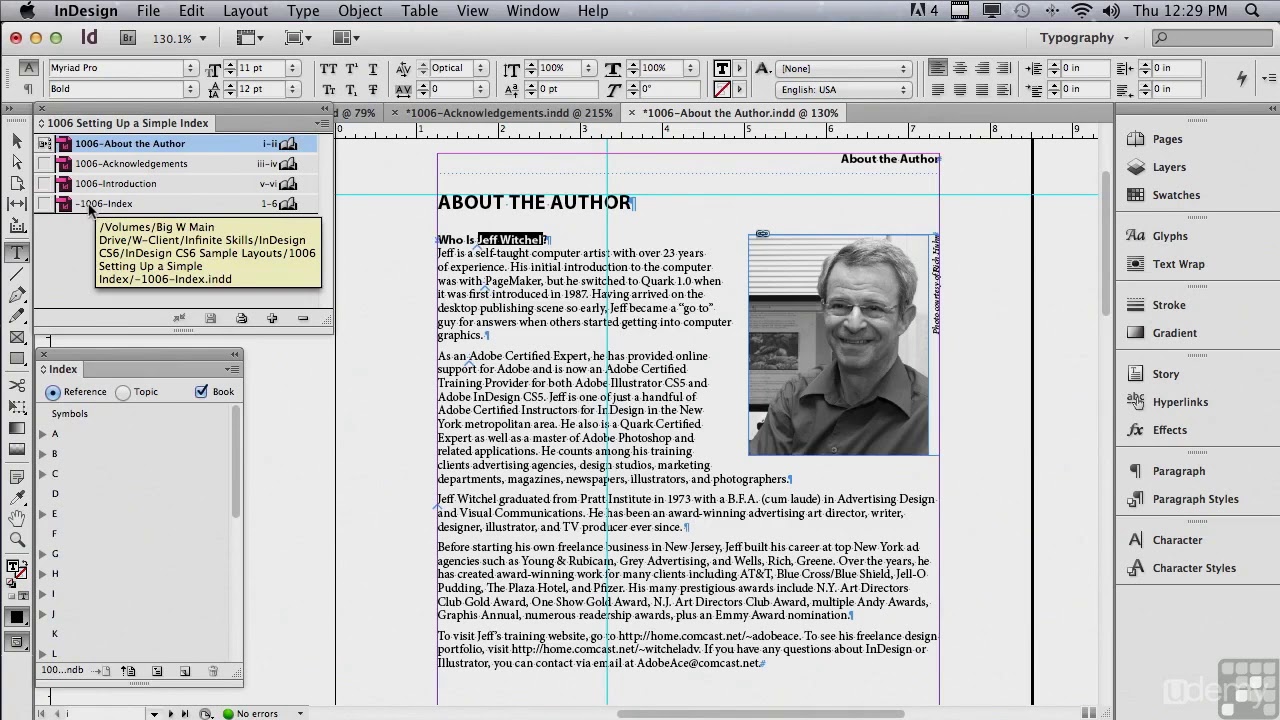
Task: Select the Line tool
Action: coord(17,274)
